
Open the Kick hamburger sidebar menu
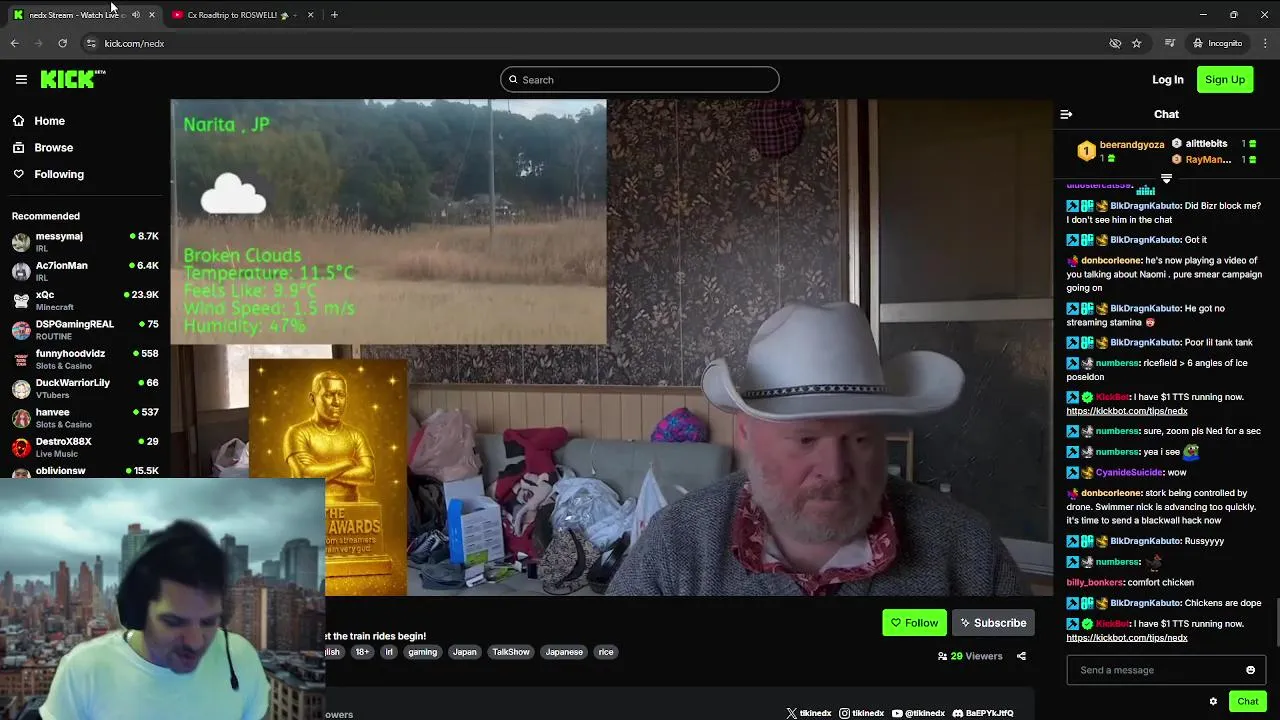21,79
